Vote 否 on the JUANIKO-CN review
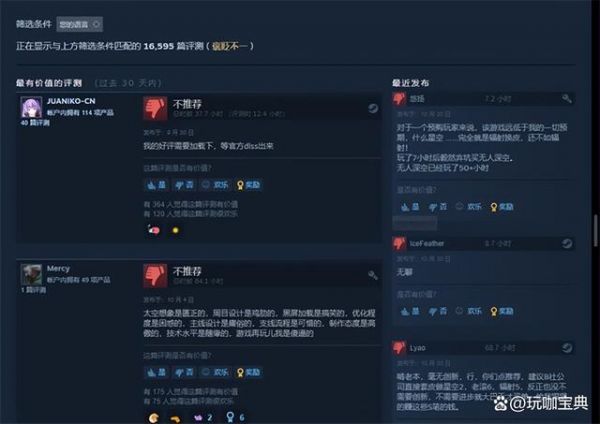 tap(184, 185)
